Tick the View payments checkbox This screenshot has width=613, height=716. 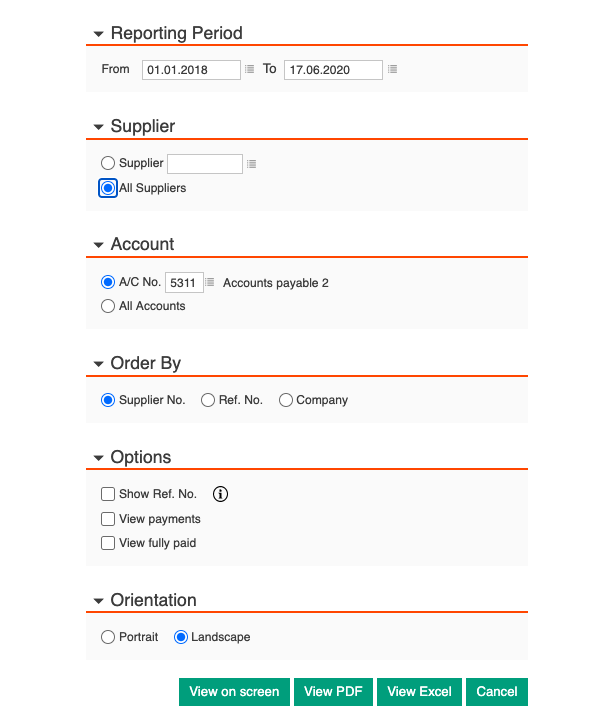[x=108, y=519]
